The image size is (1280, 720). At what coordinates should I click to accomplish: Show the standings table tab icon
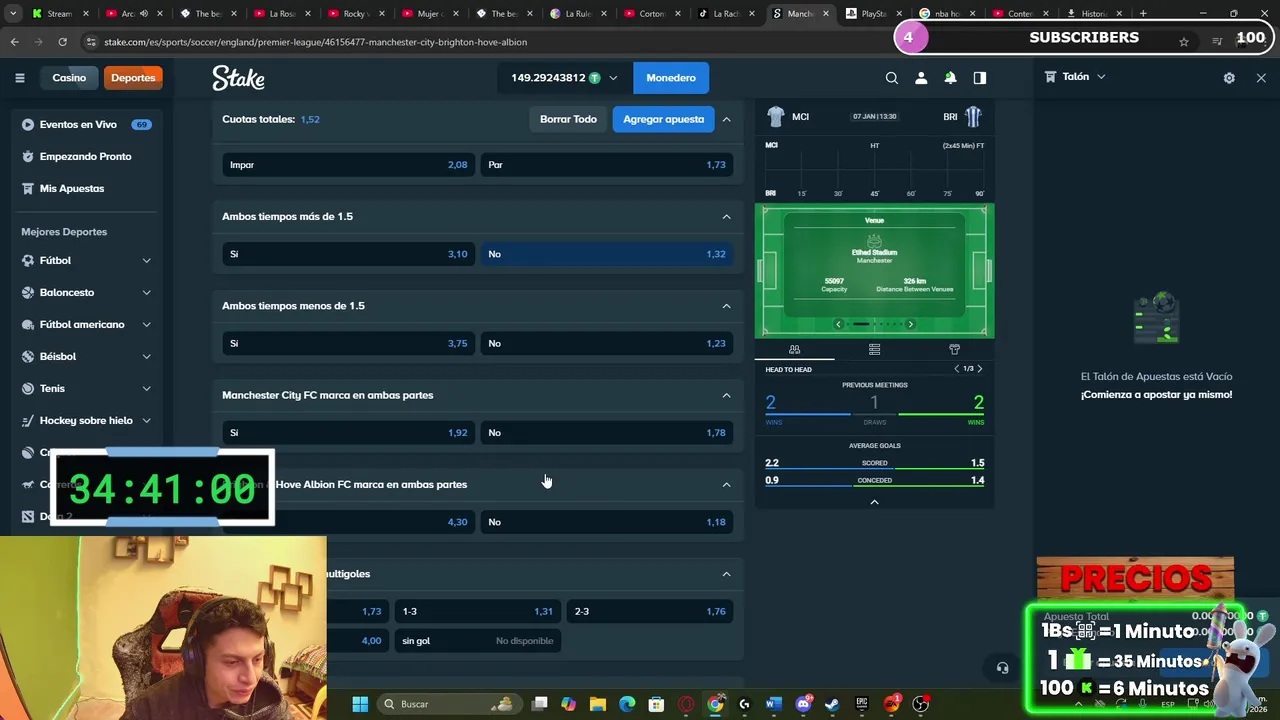click(874, 349)
